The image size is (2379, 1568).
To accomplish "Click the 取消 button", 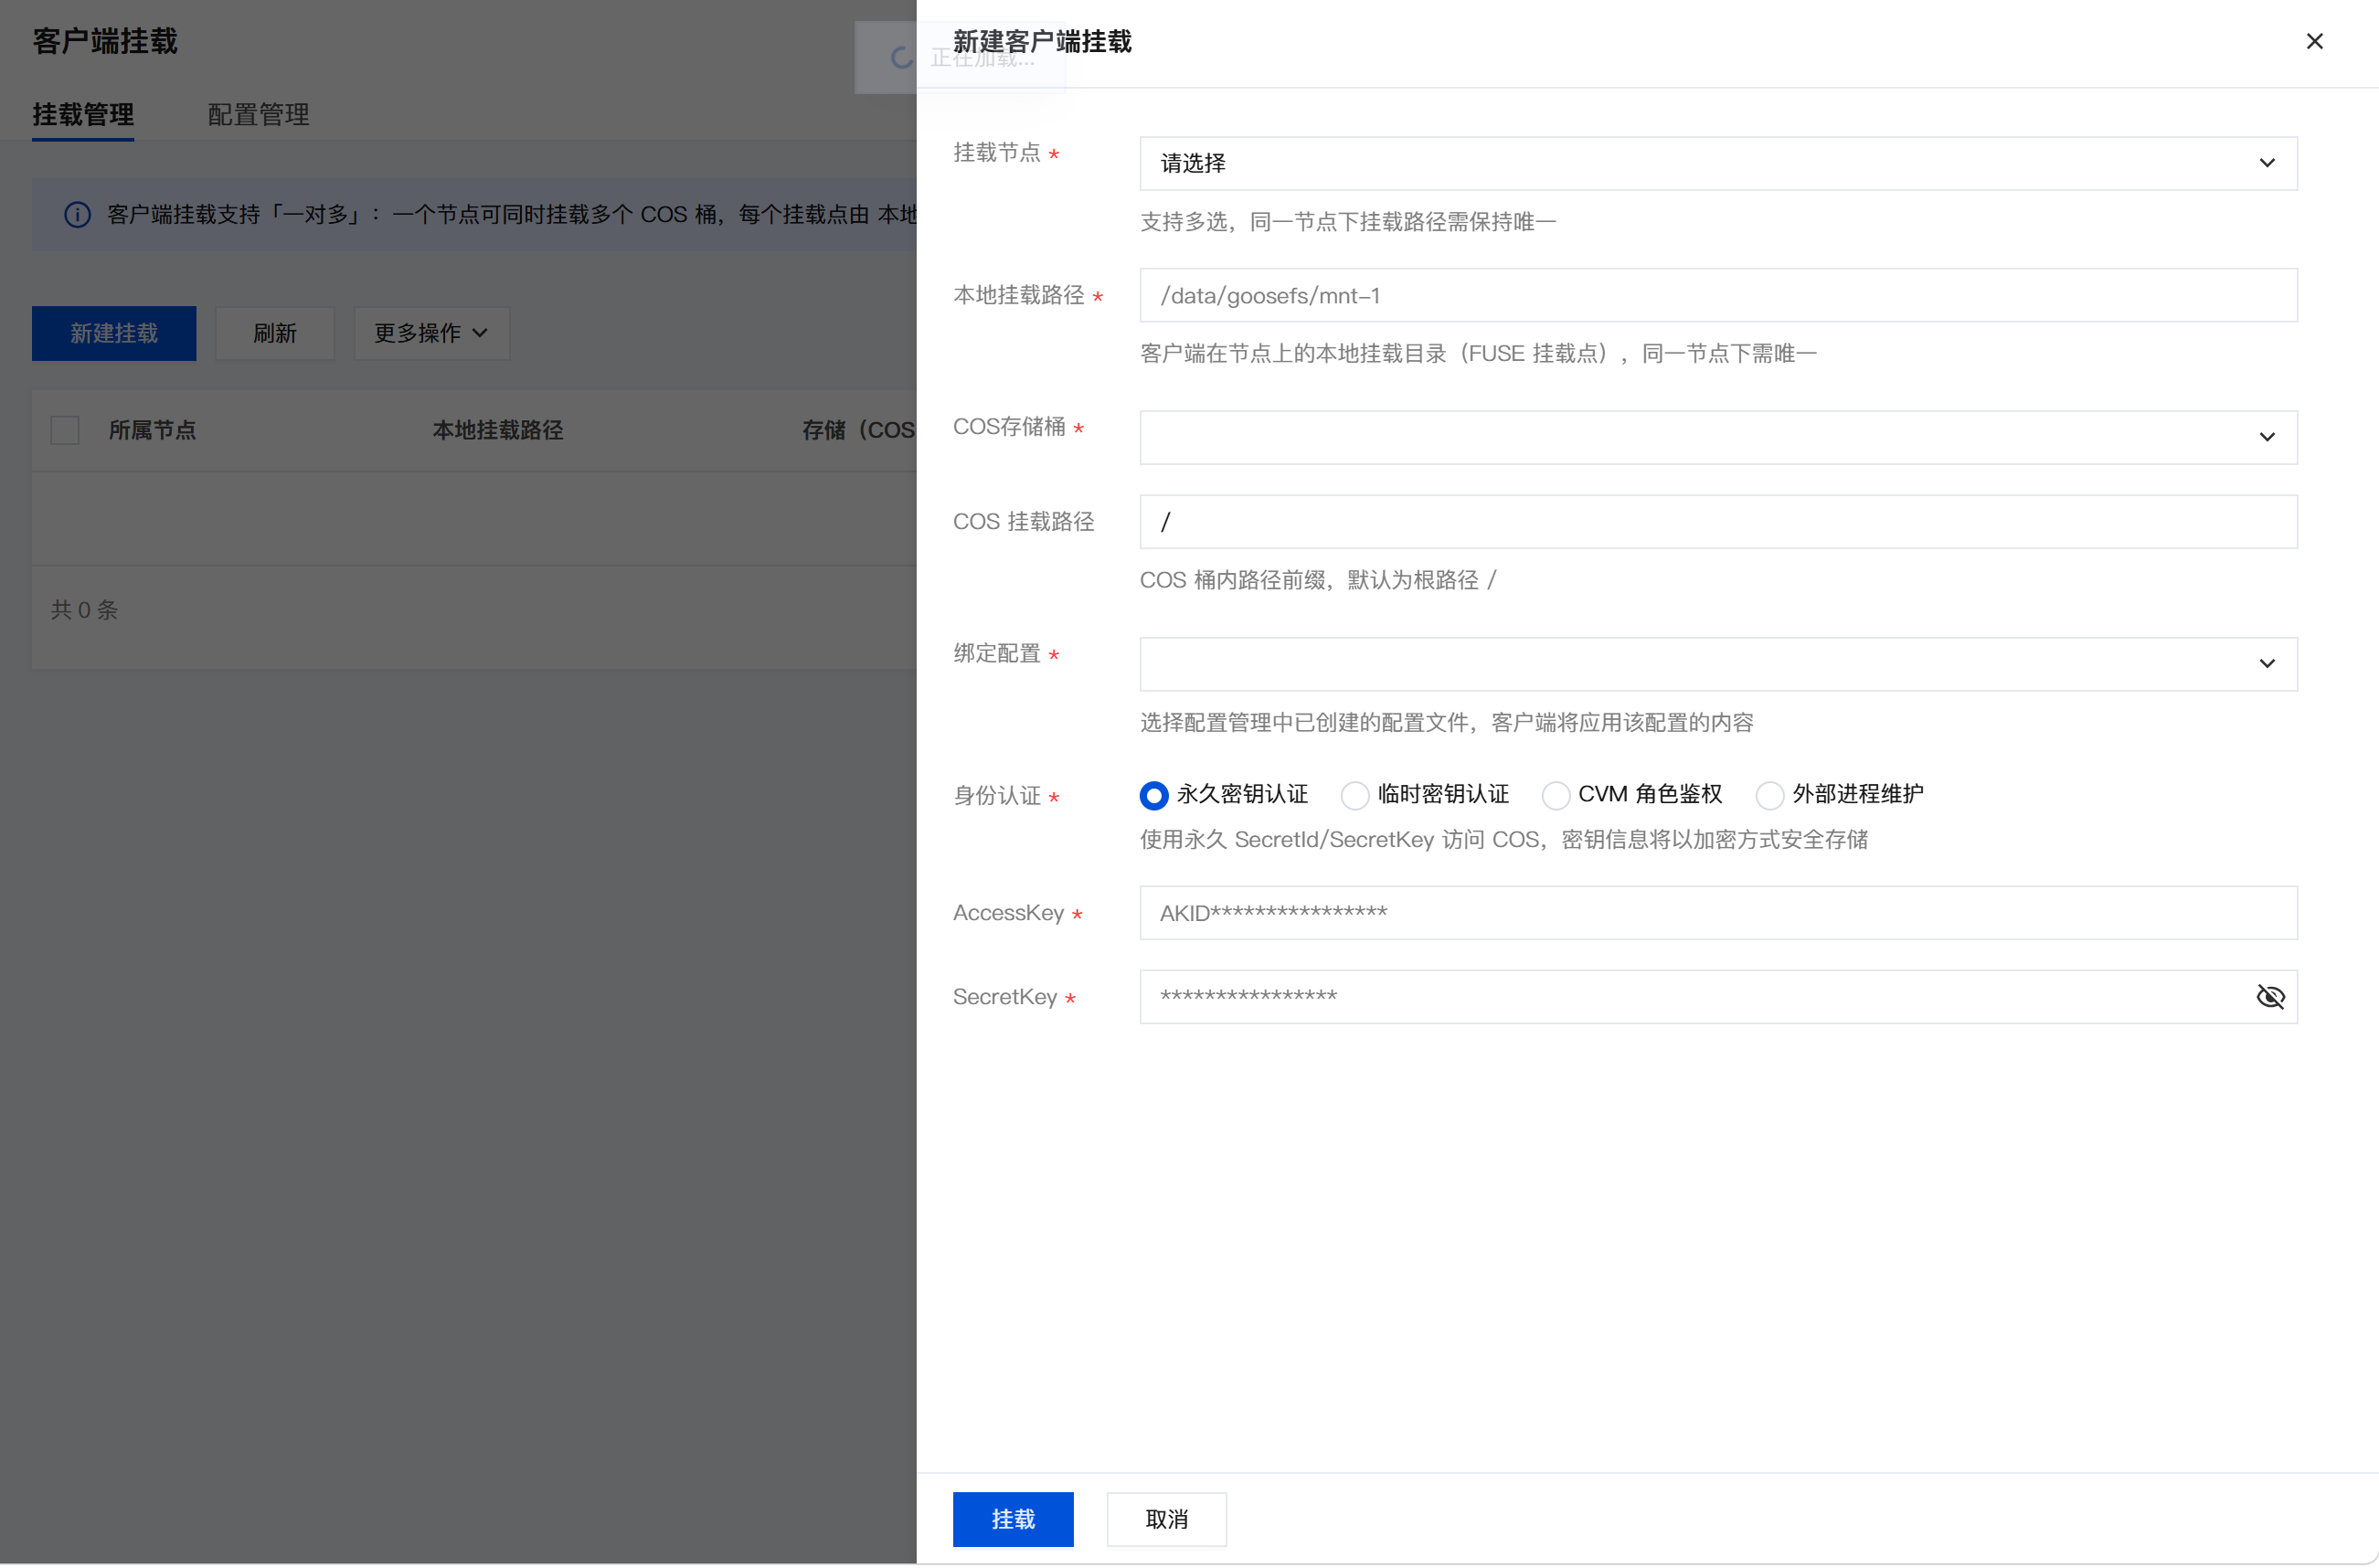I will pos(1166,1519).
